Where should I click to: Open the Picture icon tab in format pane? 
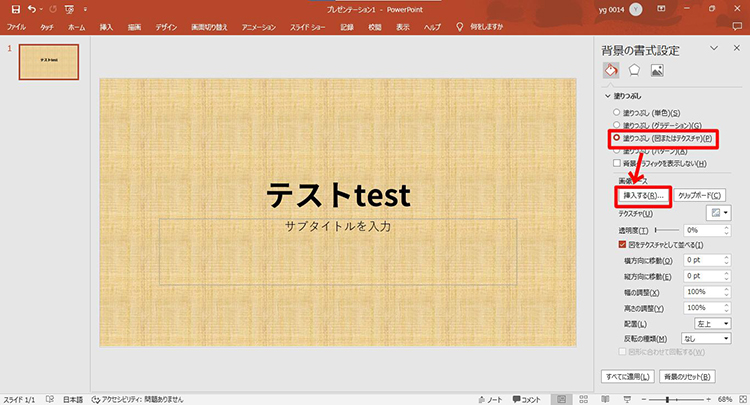coord(657,70)
